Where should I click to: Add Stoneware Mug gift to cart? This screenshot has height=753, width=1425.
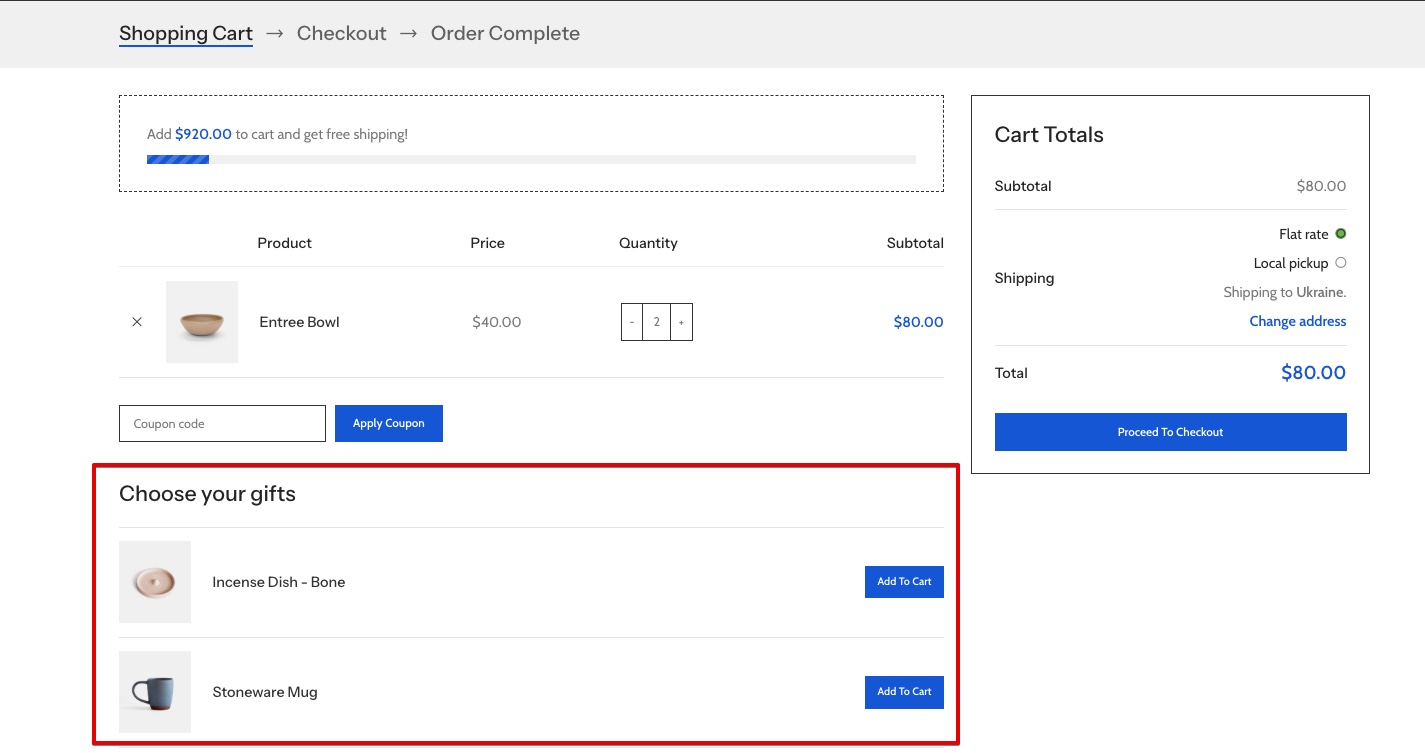(904, 692)
